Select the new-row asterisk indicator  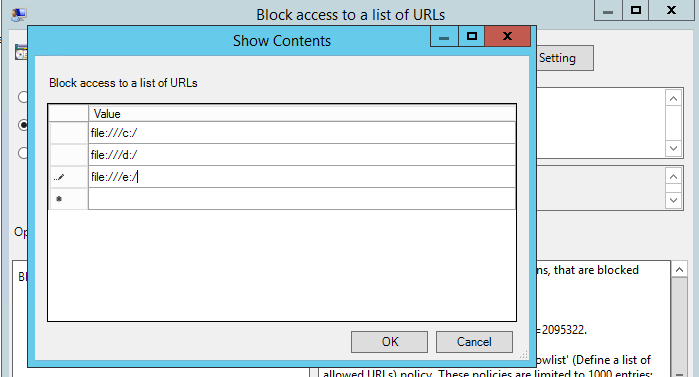(x=68, y=199)
